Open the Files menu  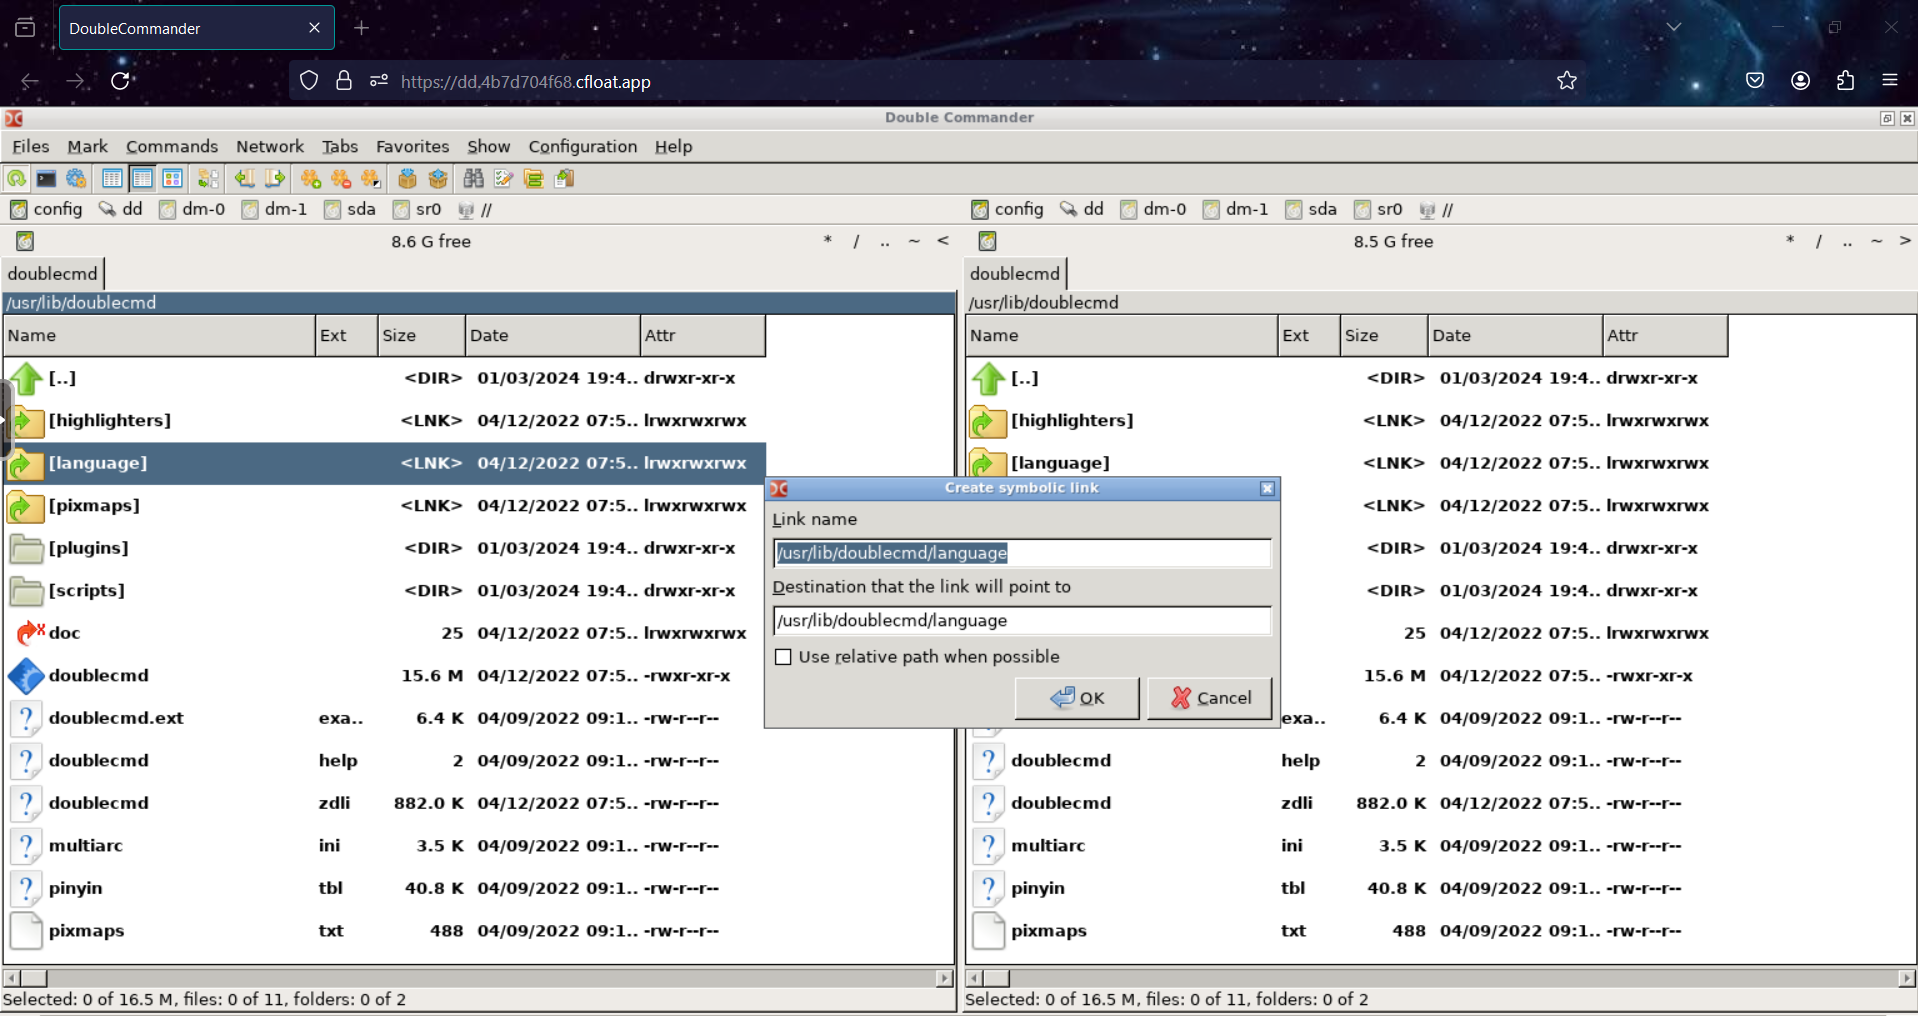[30, 146]
